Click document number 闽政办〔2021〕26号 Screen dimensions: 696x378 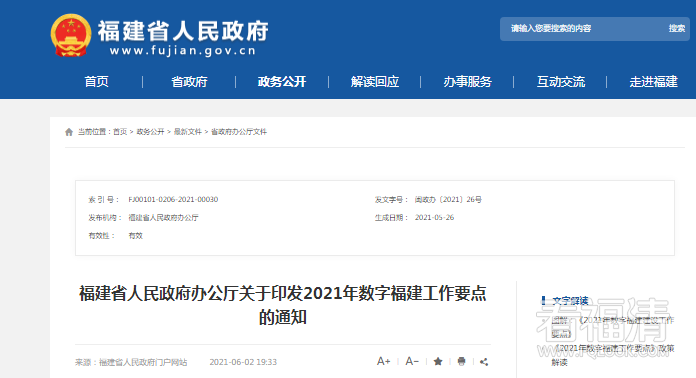click(448, 200)
